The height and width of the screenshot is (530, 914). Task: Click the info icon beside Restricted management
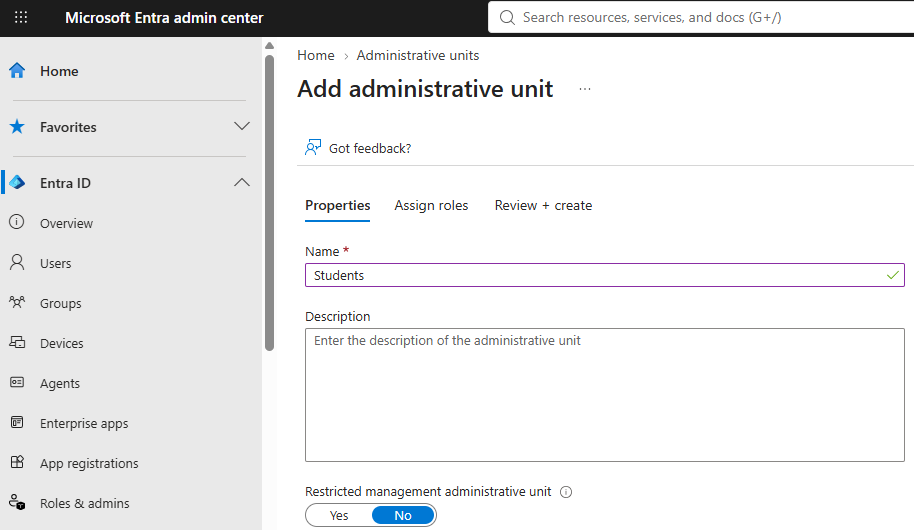tap(565, 492)
